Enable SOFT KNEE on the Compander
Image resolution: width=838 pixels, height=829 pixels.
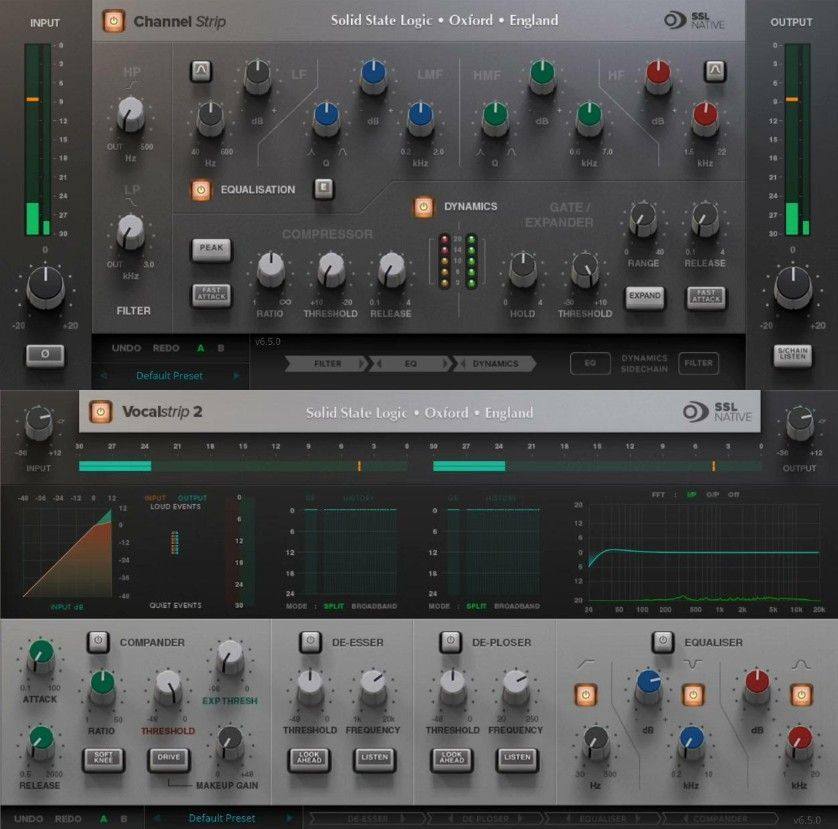103,761
